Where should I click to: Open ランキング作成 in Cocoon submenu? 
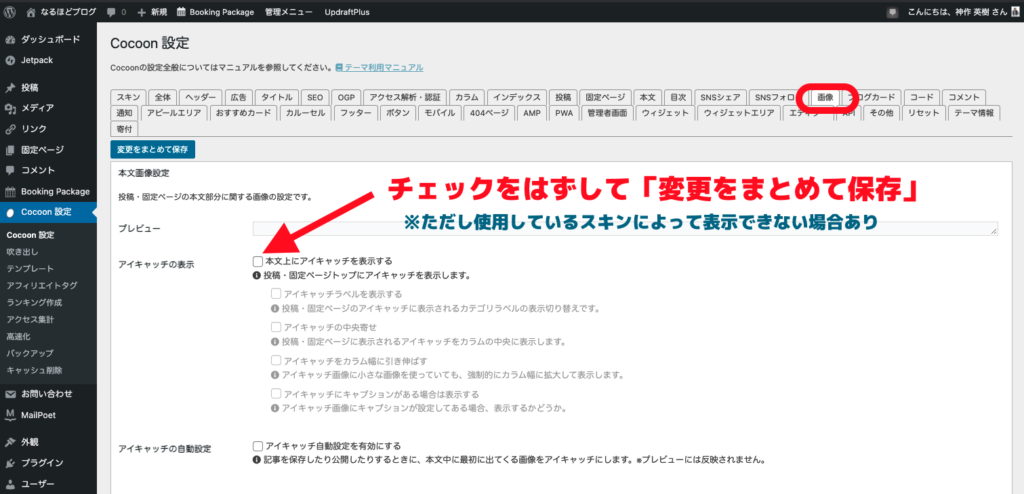[34, 303]
